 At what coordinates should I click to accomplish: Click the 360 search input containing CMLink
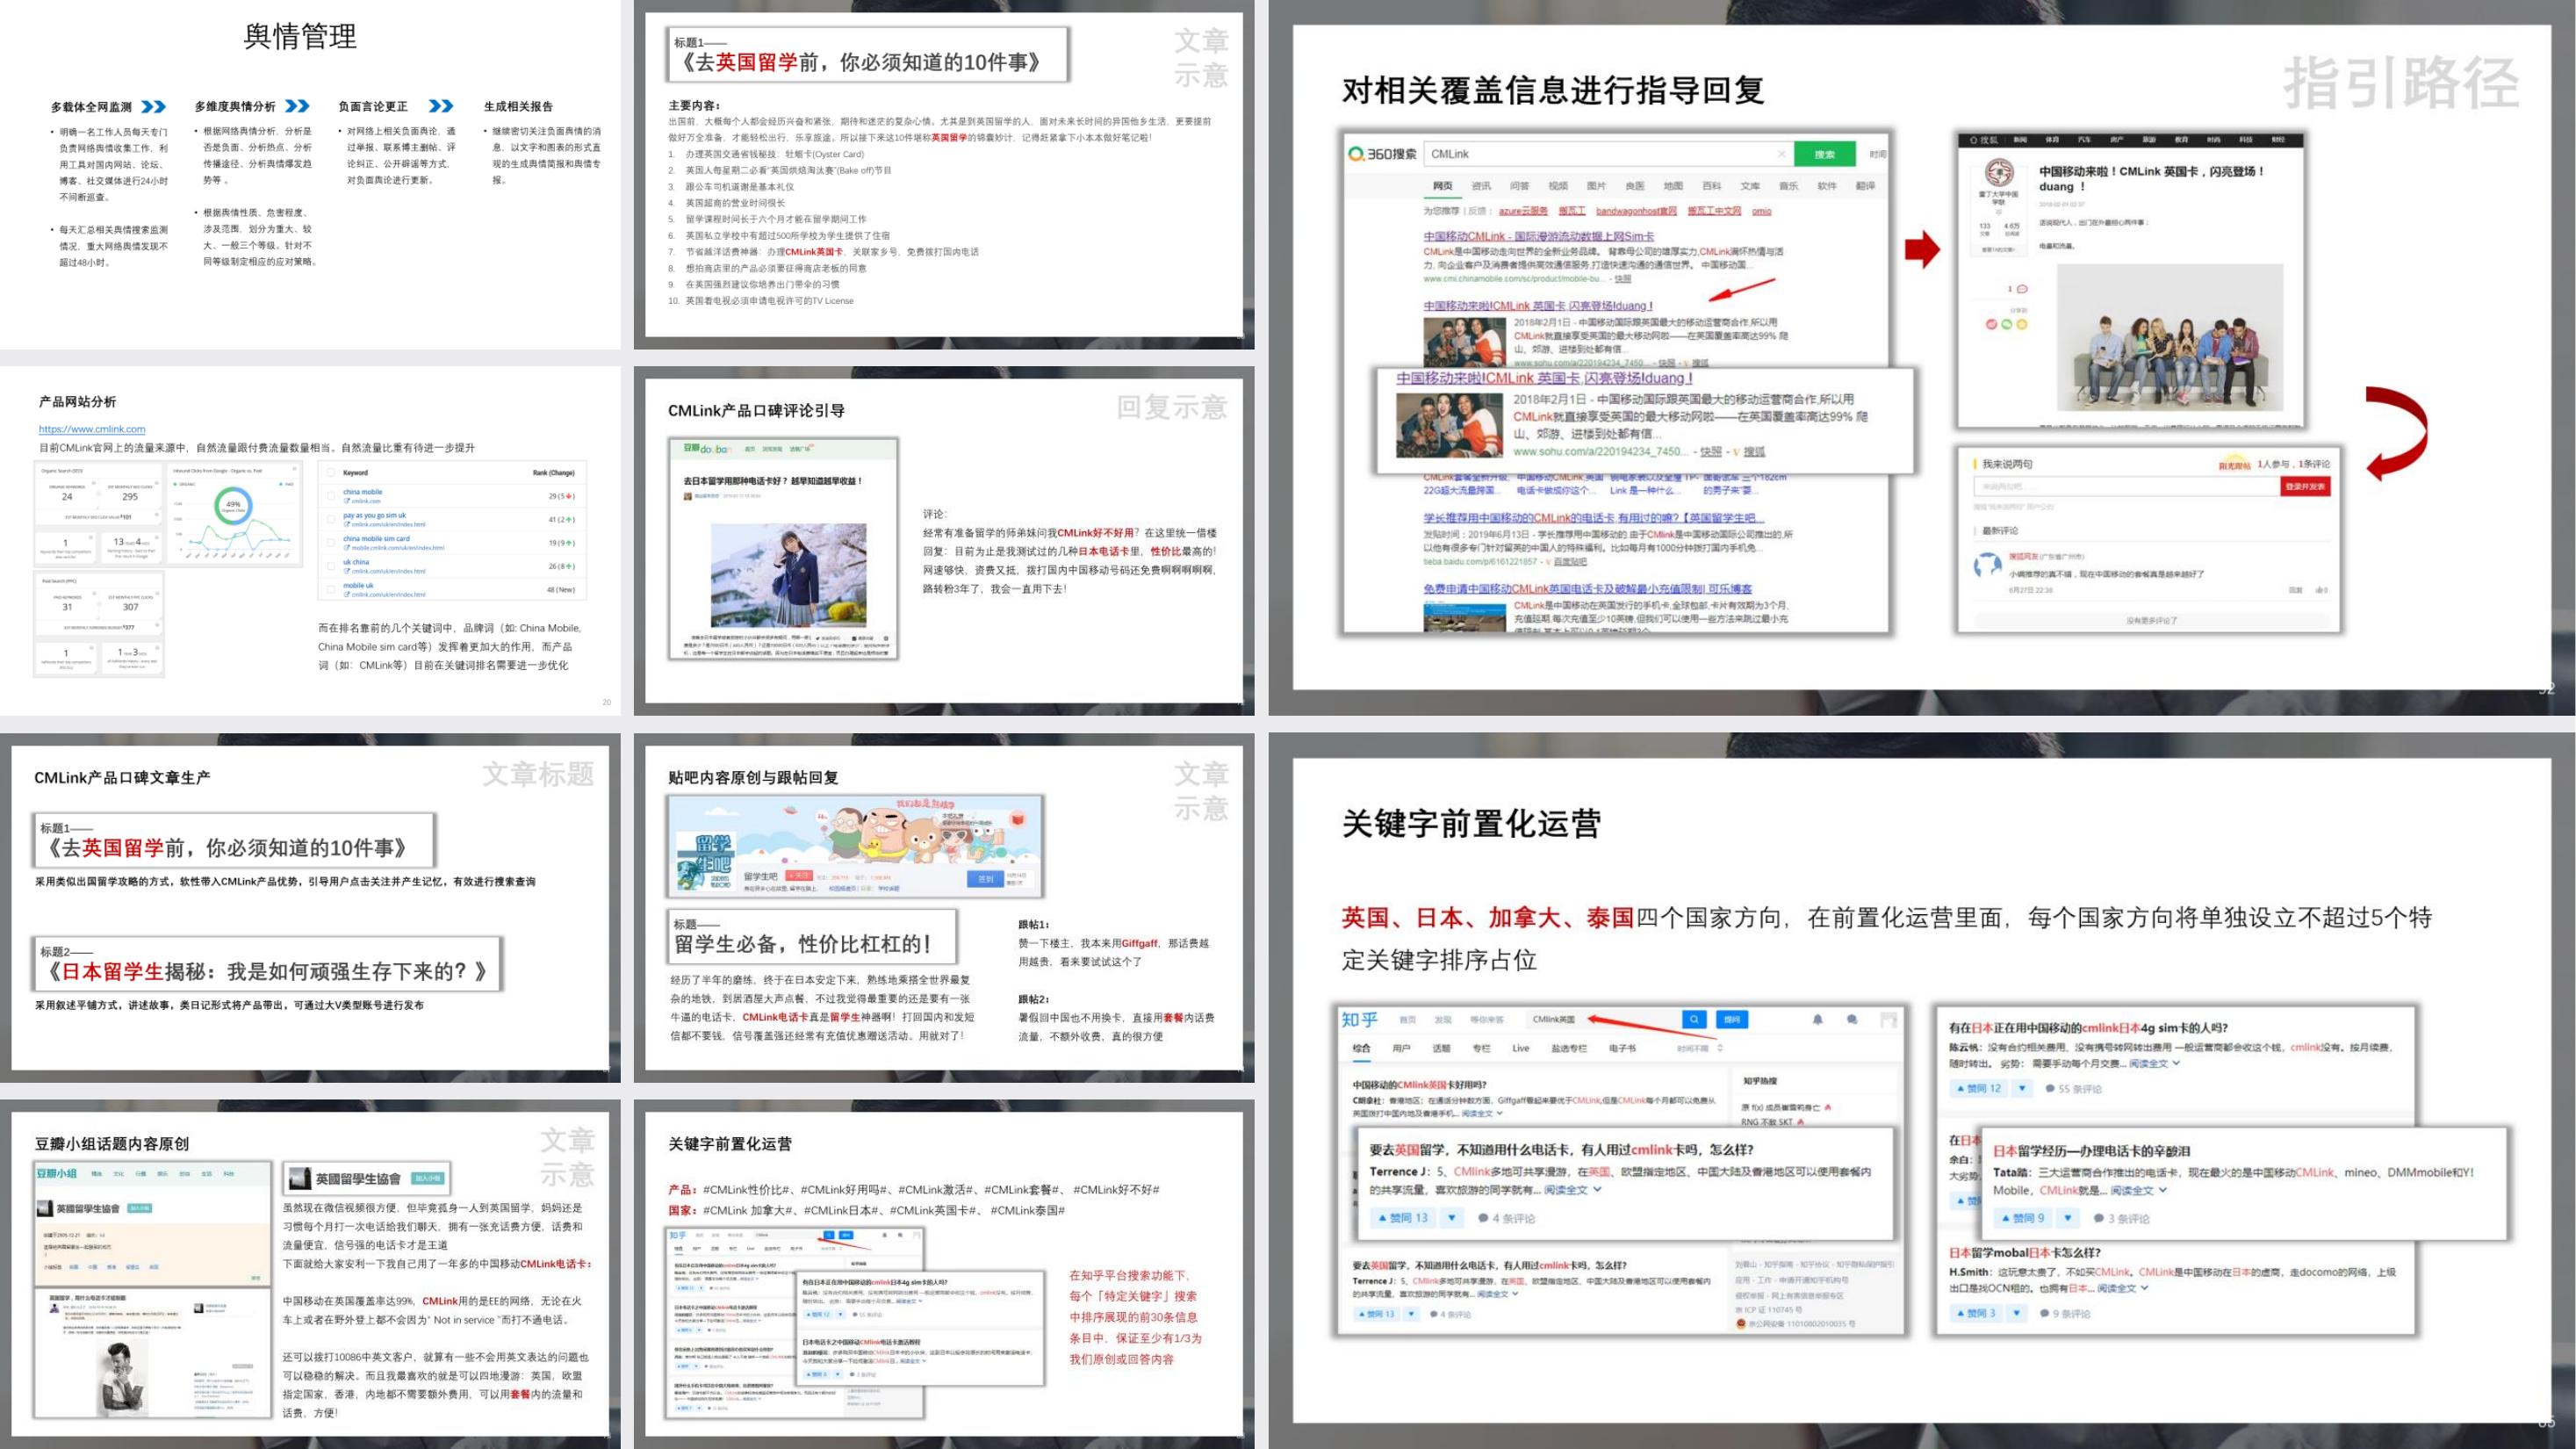(x=1608, y=154)
